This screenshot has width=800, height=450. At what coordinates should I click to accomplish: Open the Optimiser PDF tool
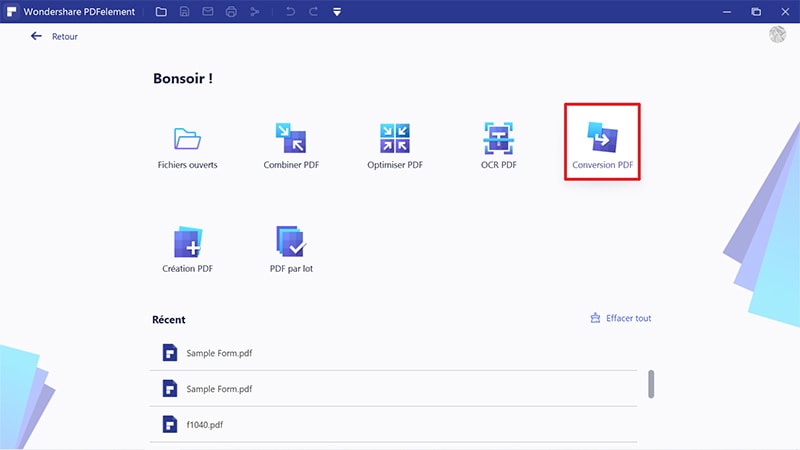395,146
